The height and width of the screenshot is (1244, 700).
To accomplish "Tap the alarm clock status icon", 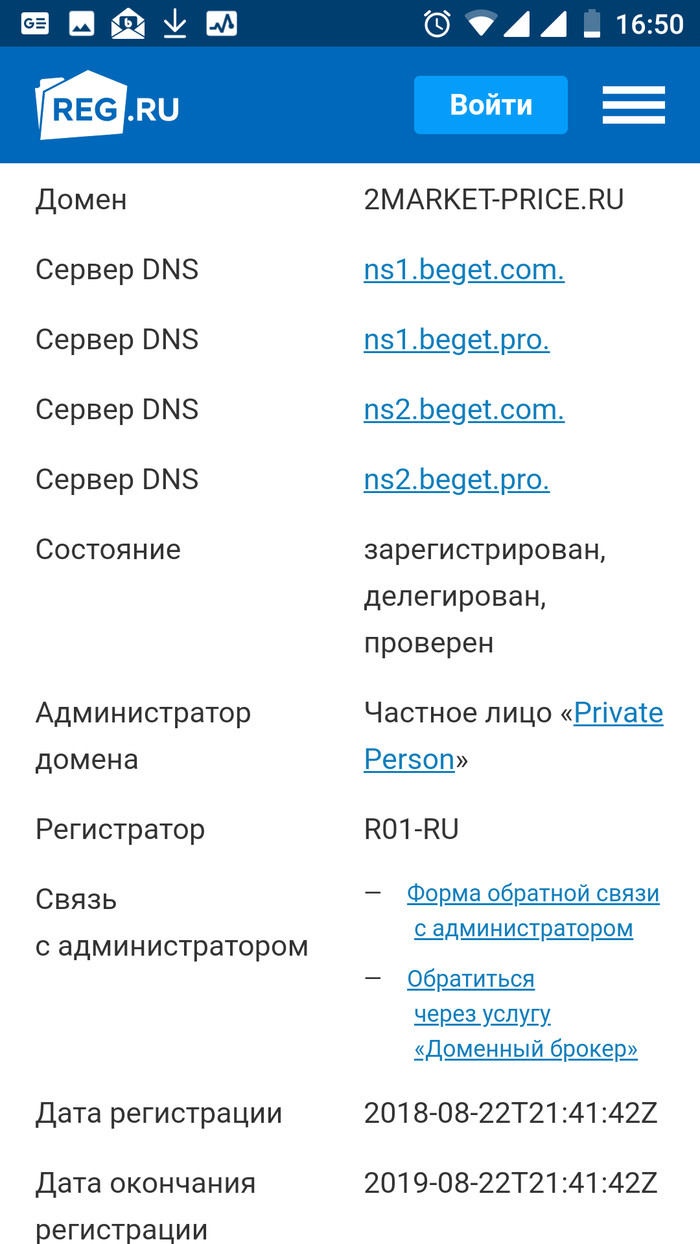I will click(x=437, y=23).
